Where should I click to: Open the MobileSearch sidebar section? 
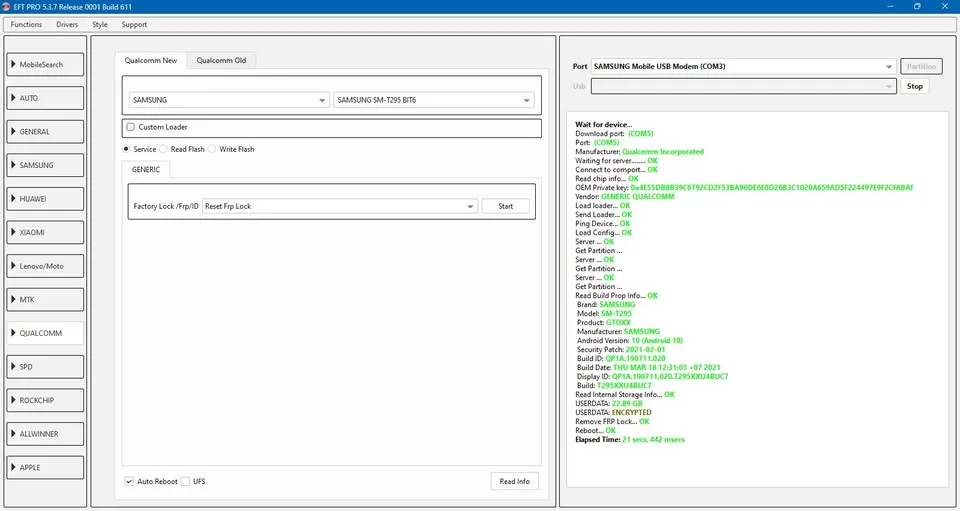44,65
